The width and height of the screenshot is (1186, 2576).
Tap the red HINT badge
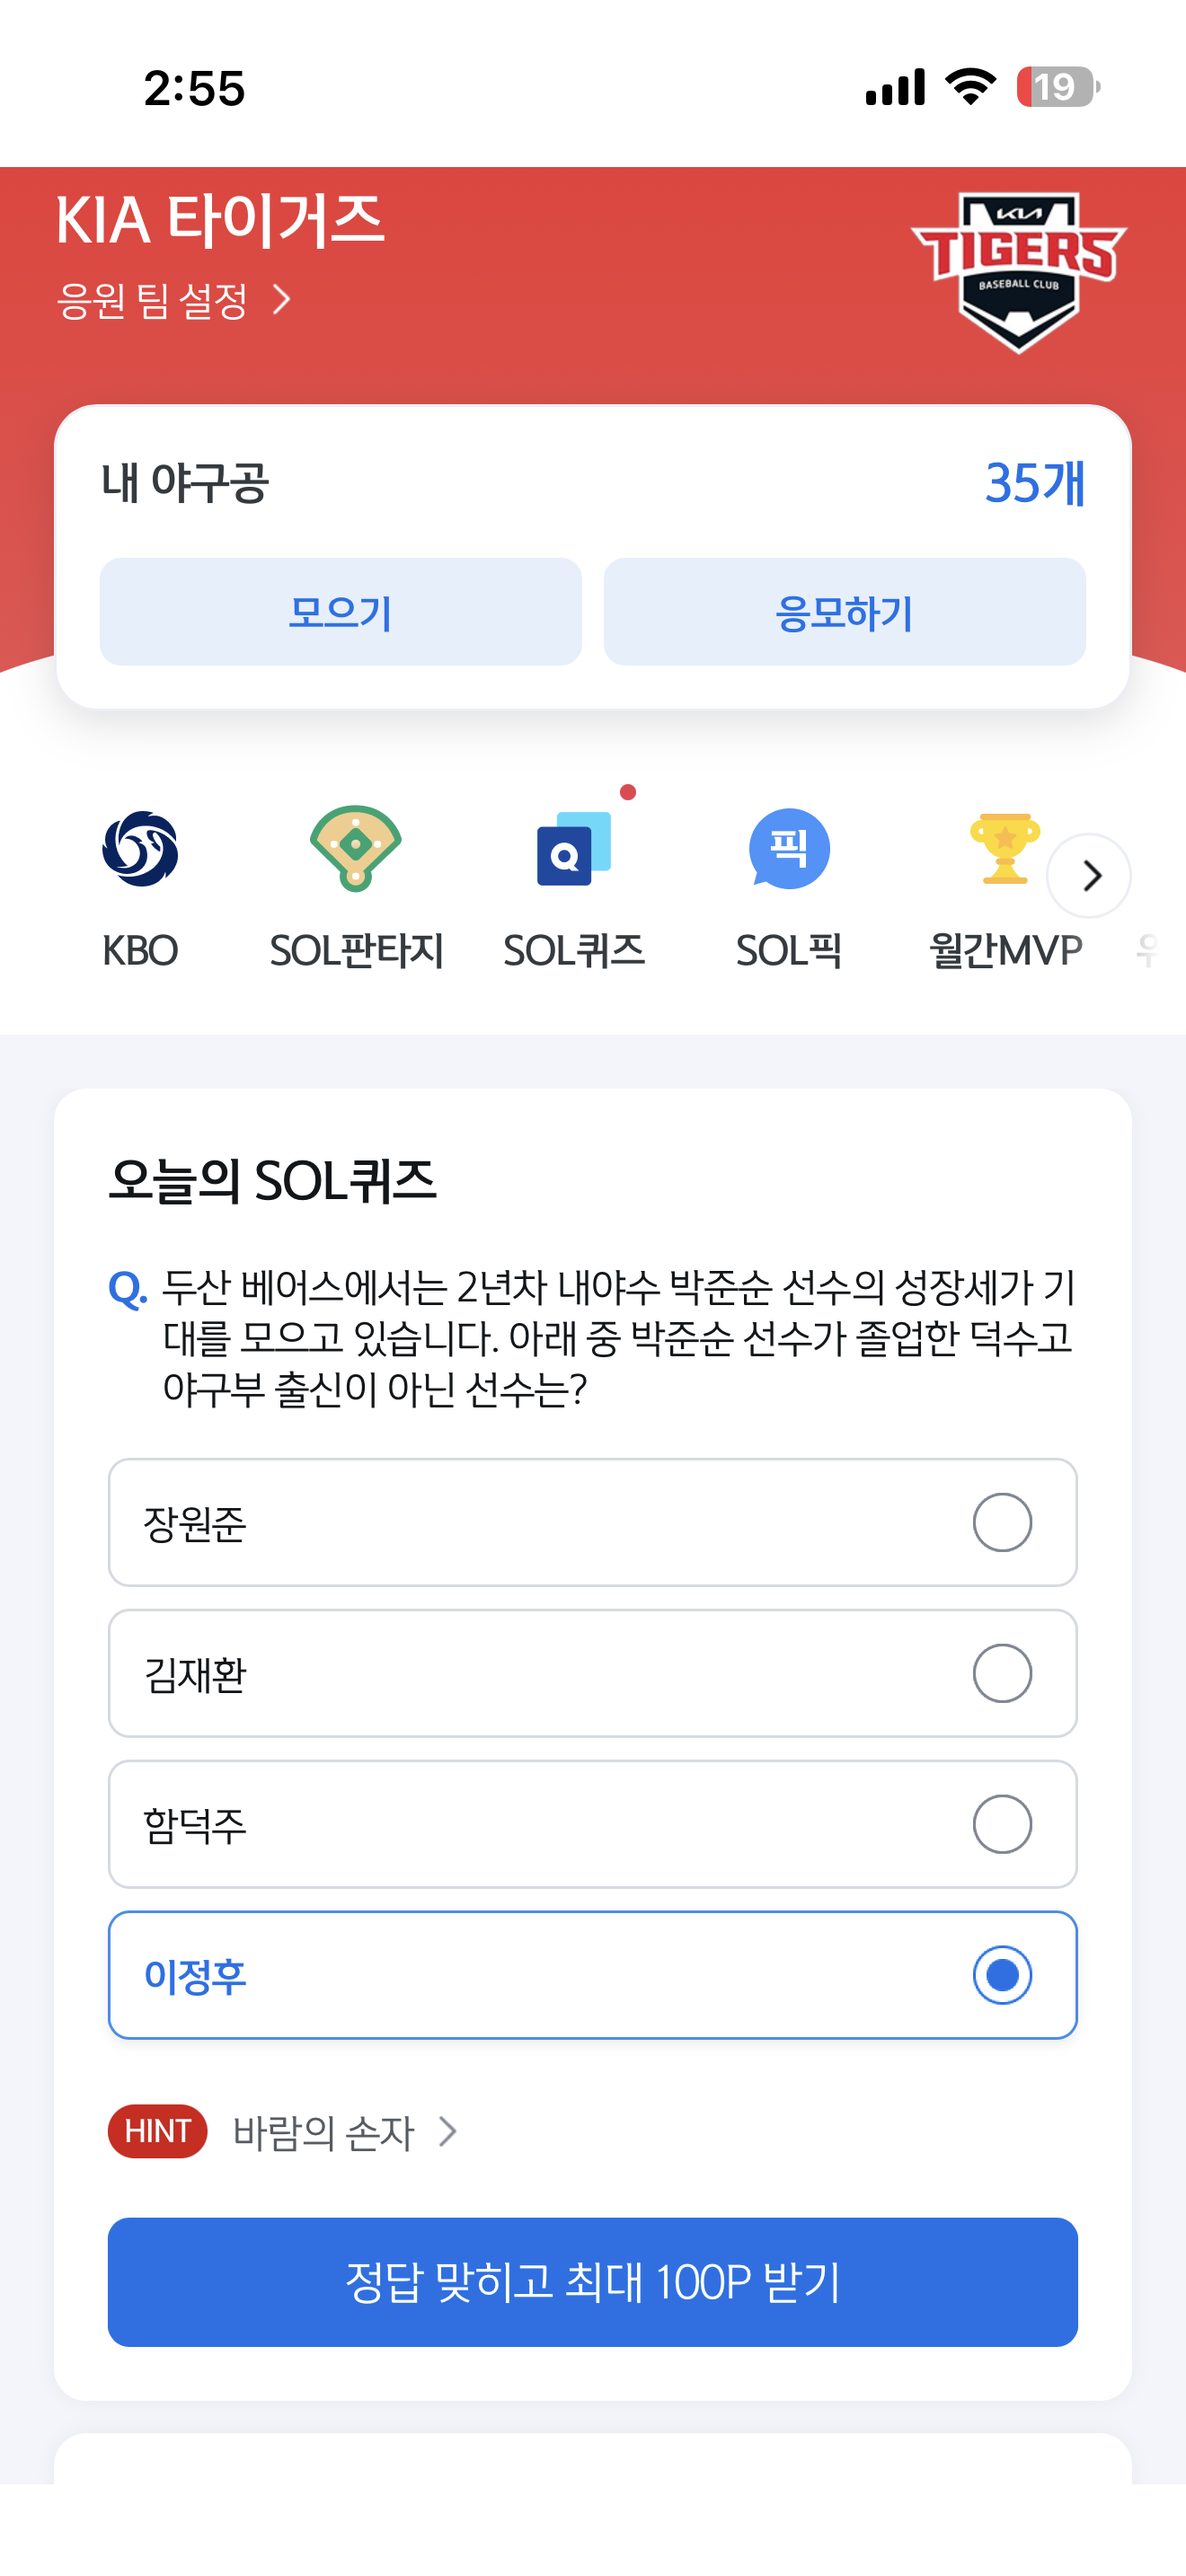[157, 2131]
